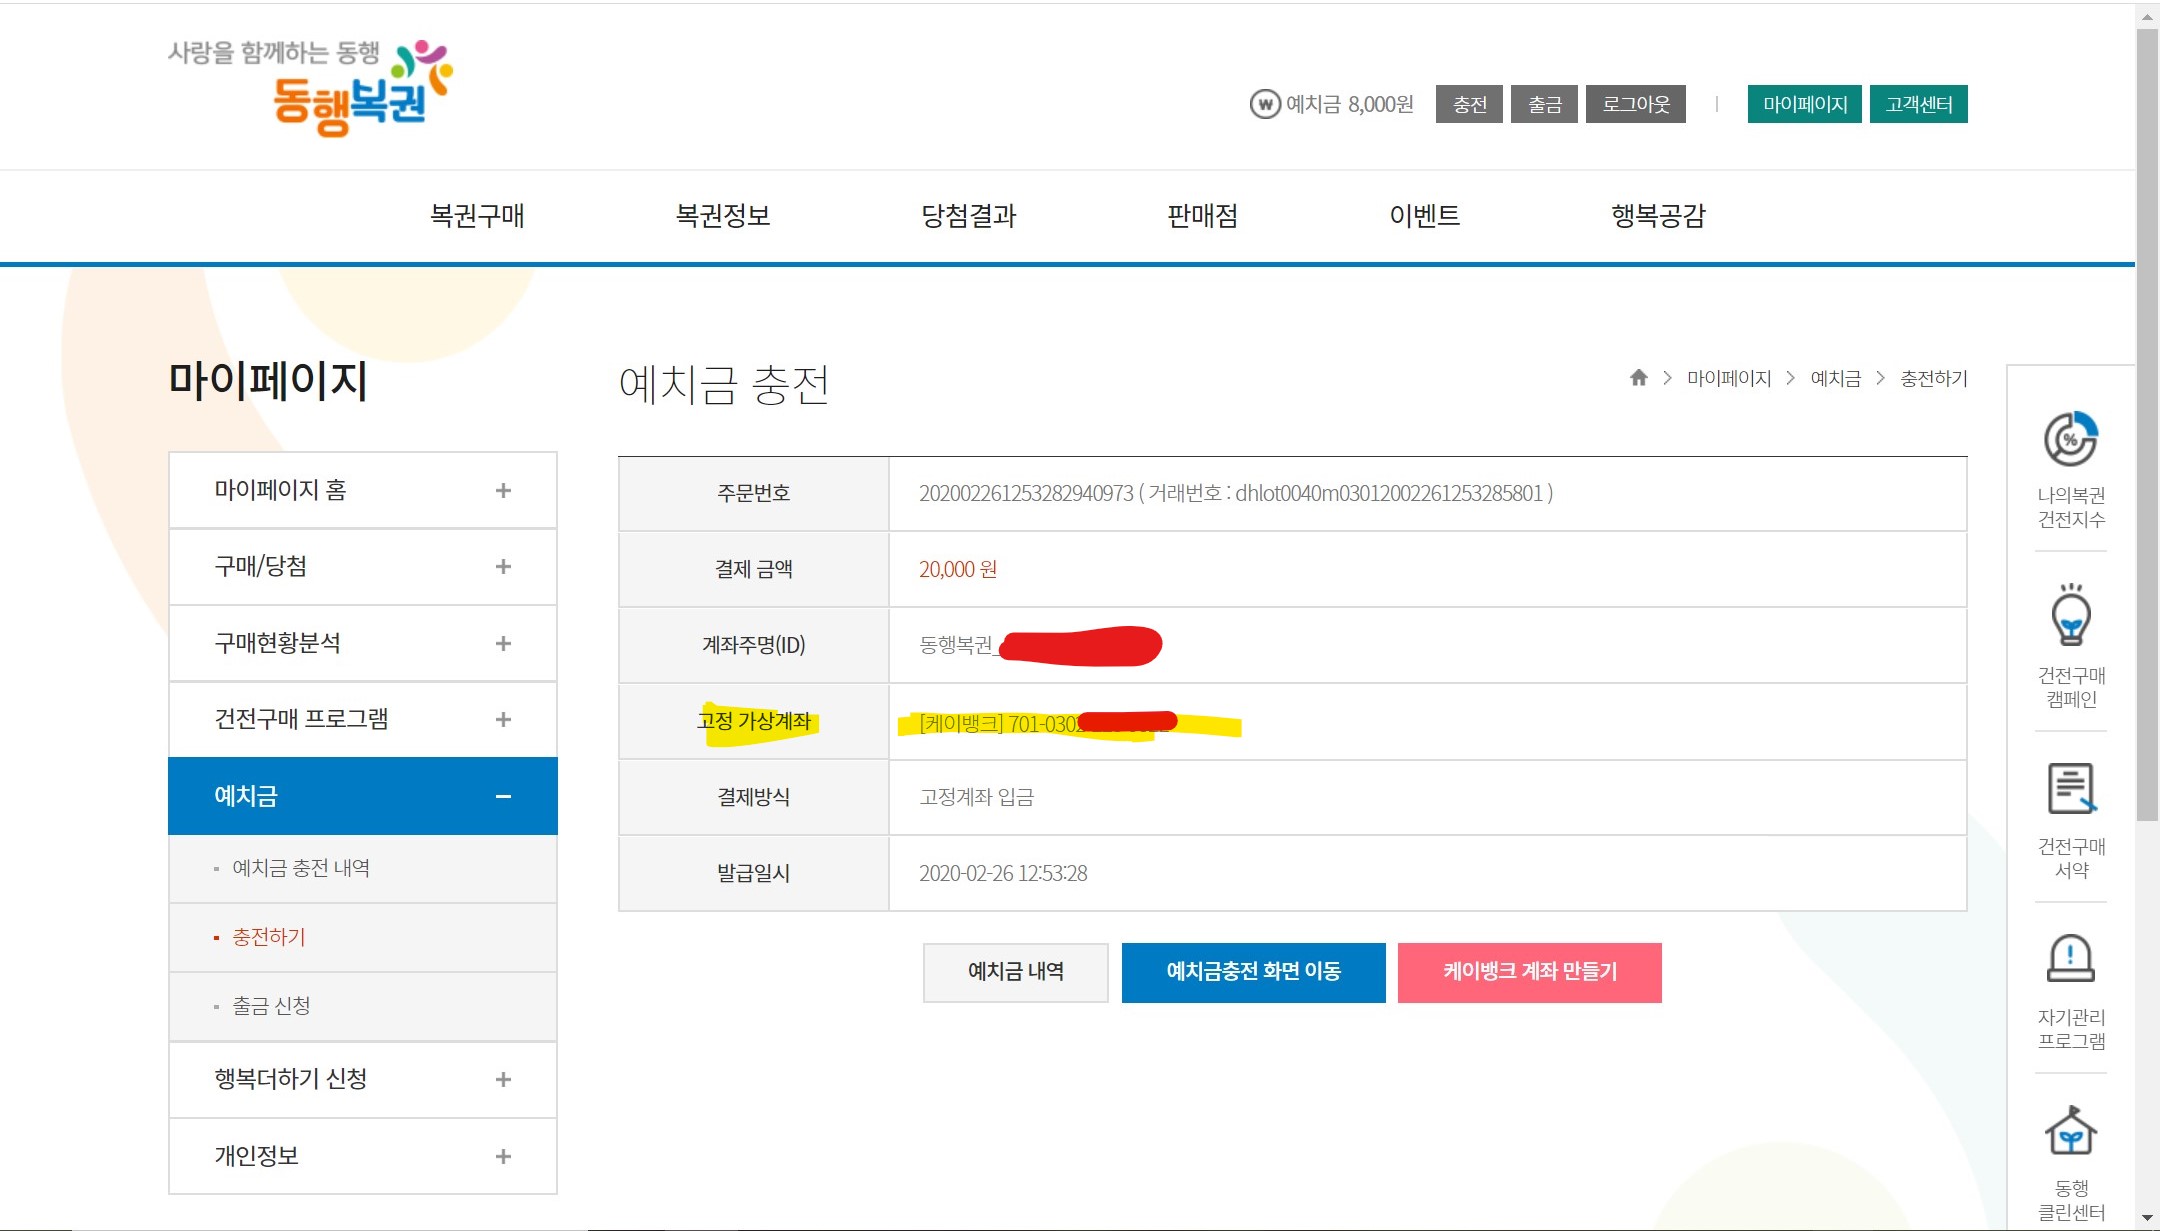Click the home icon in breadcrumb
The image size is (2160, 1231).
click(x=1638, y=378)
